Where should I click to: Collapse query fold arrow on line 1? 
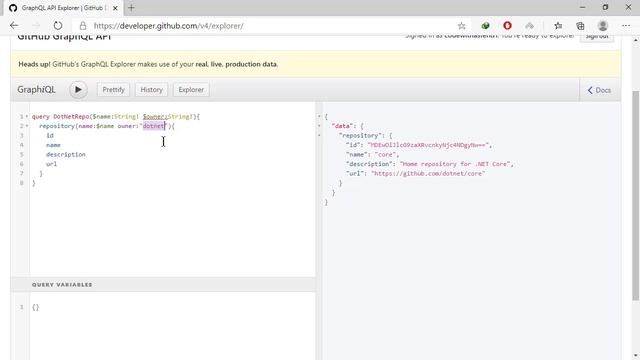tap(27, 116)
